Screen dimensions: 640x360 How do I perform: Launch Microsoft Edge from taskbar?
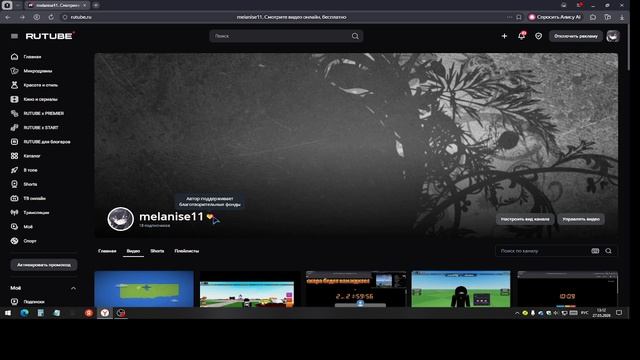pyautogui.click(x=24, y=313)
